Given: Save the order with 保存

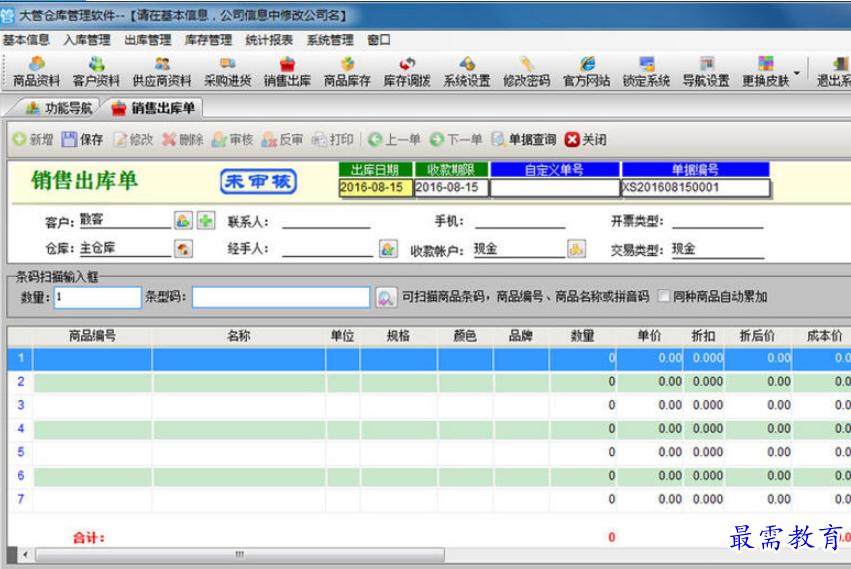Looking at the screenshot, I should point(82,140).
